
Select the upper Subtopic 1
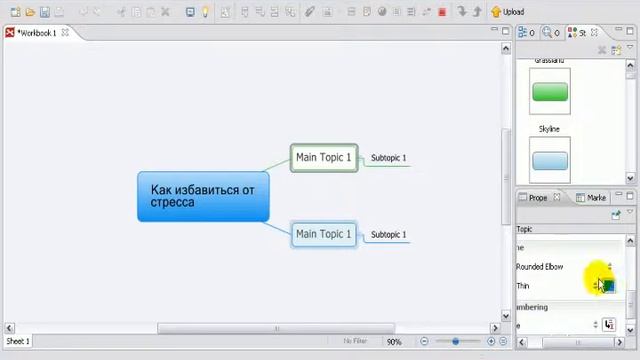pos(389,158)
